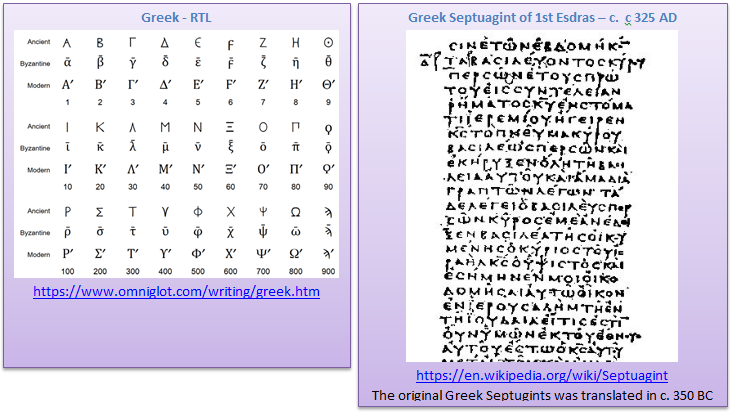Viewport: 731px width, 412px height.
Task: Click the Ancient label beside letter Α
Action: coord(39,42)
